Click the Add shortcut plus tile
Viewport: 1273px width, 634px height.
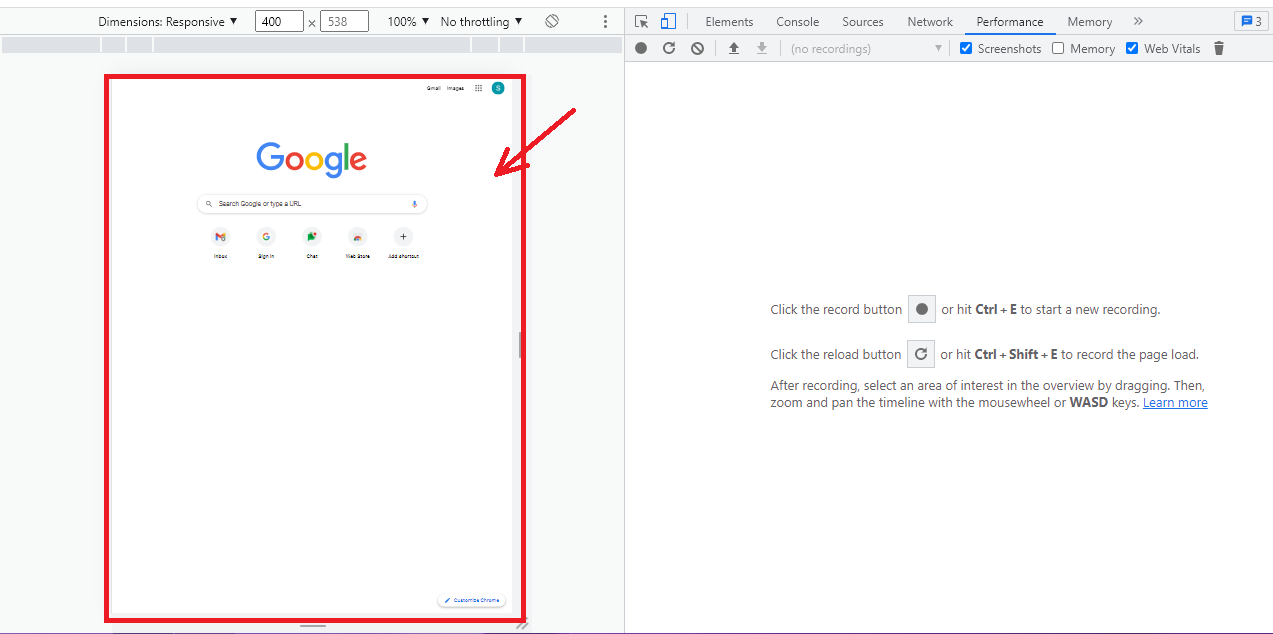pyautogui.click(x=403, y=241)
